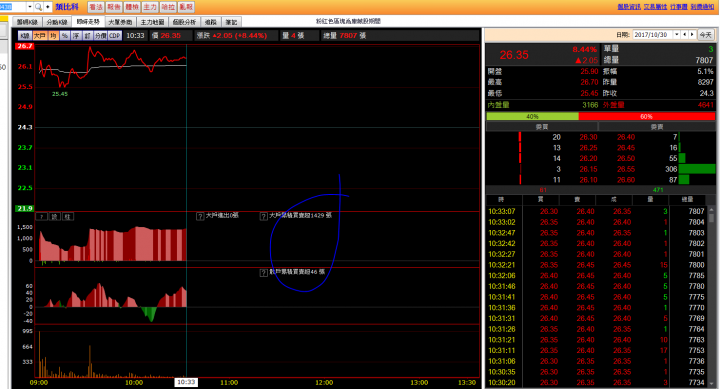This screenshot has width=720, height=389.
Task: Click the 外盤量 4641 value
Action: (705, 105)
